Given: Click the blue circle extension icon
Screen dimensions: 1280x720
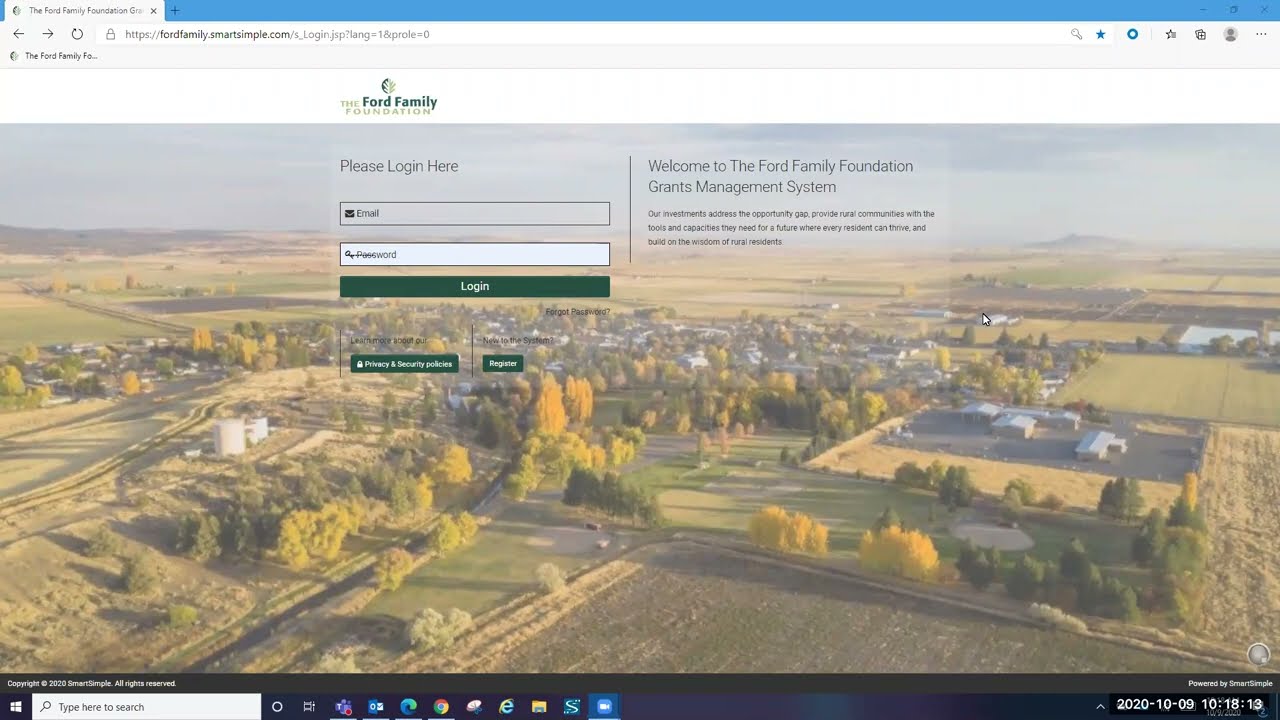Looking at the screenshot, I should click(x=1132, y=34).
